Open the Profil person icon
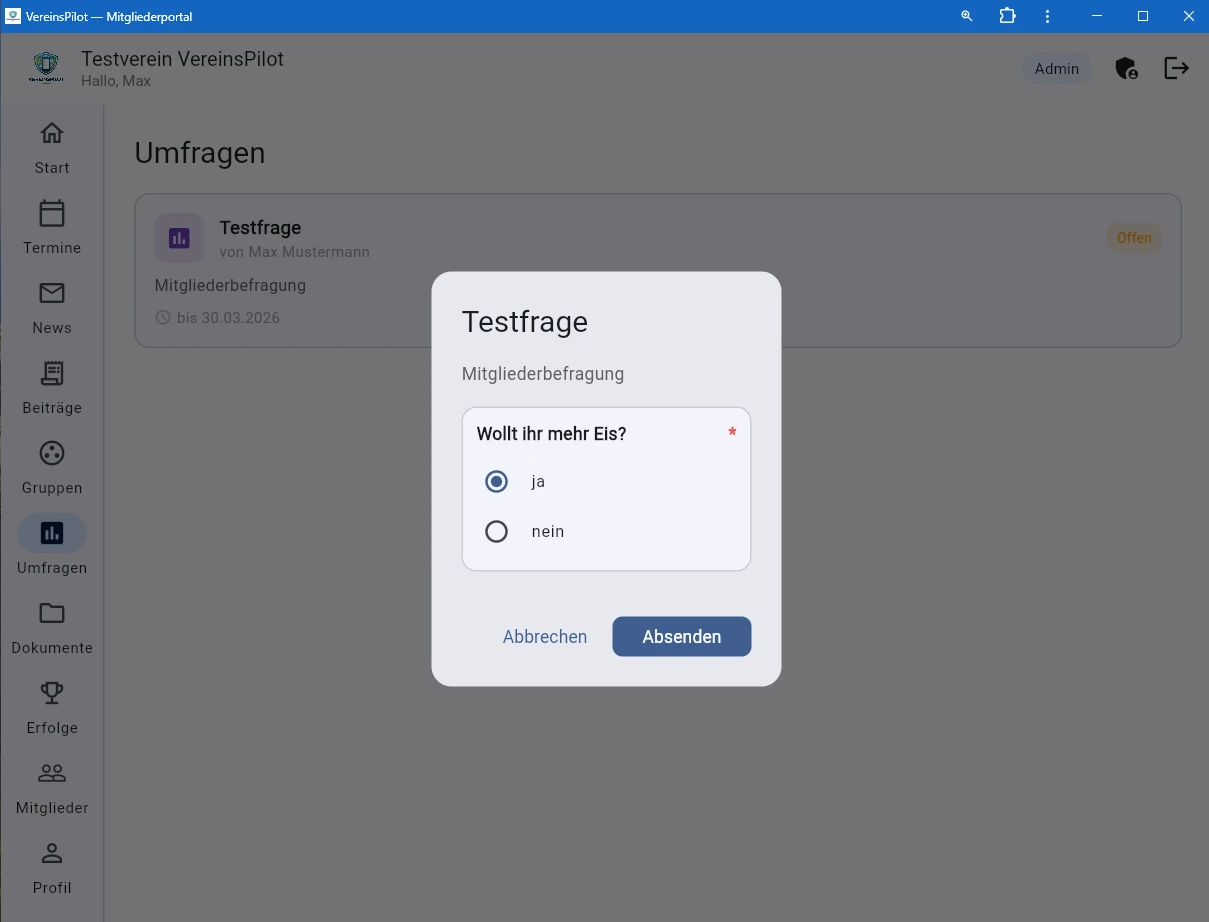This screenshot has height=922, width=1209. pos(52,853)
